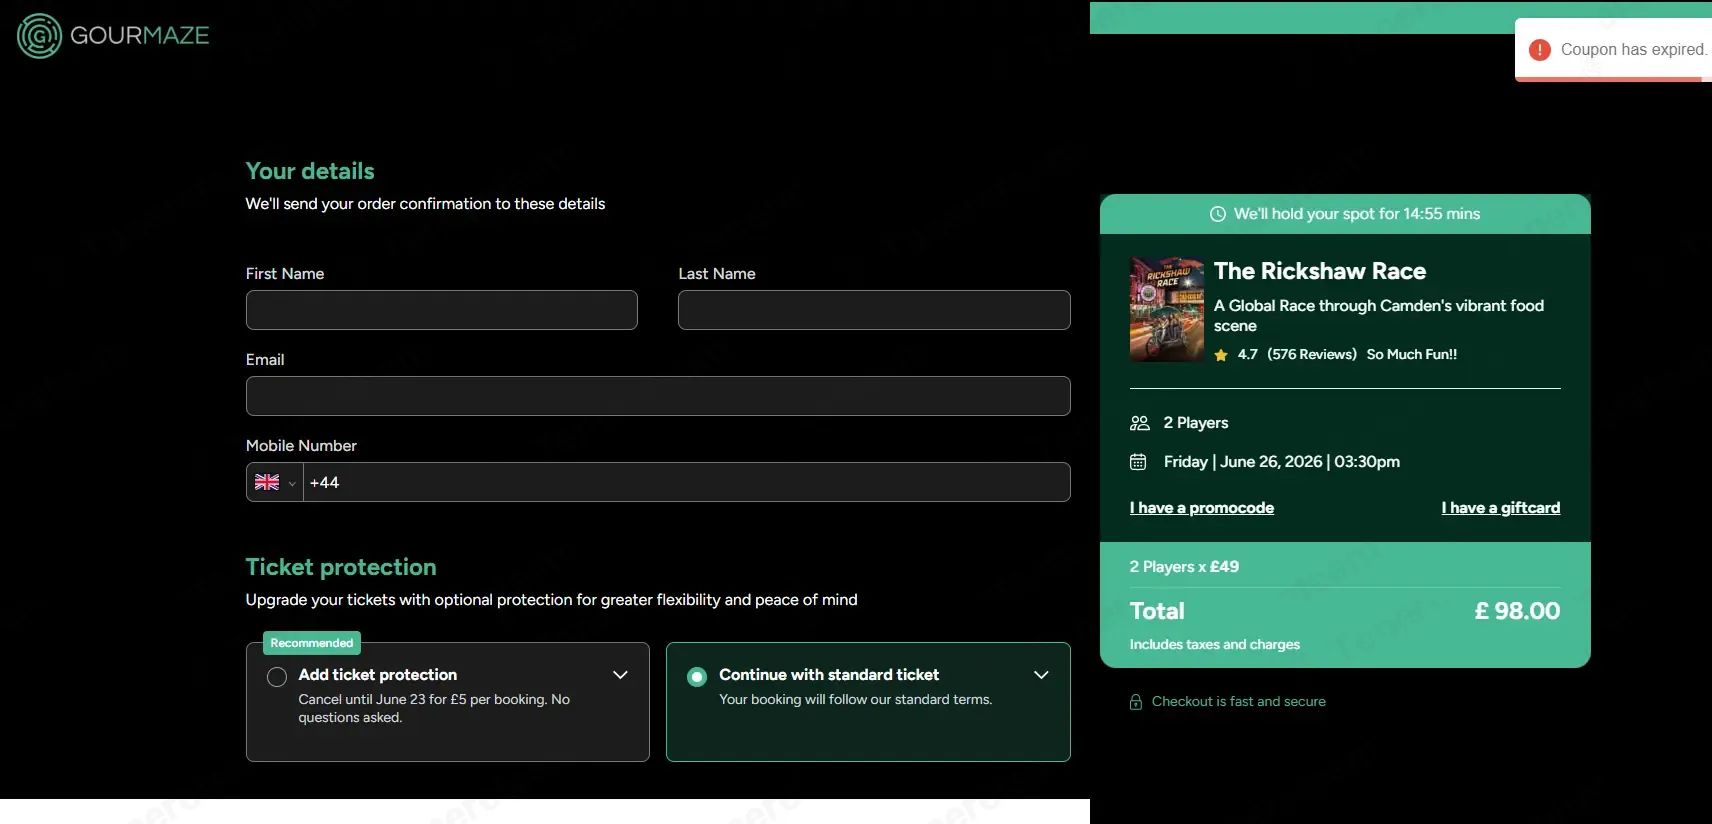Click the 'So Much Fun!!' text
The width and height of the screenshot is (1712, 824).
point(1412,354)
